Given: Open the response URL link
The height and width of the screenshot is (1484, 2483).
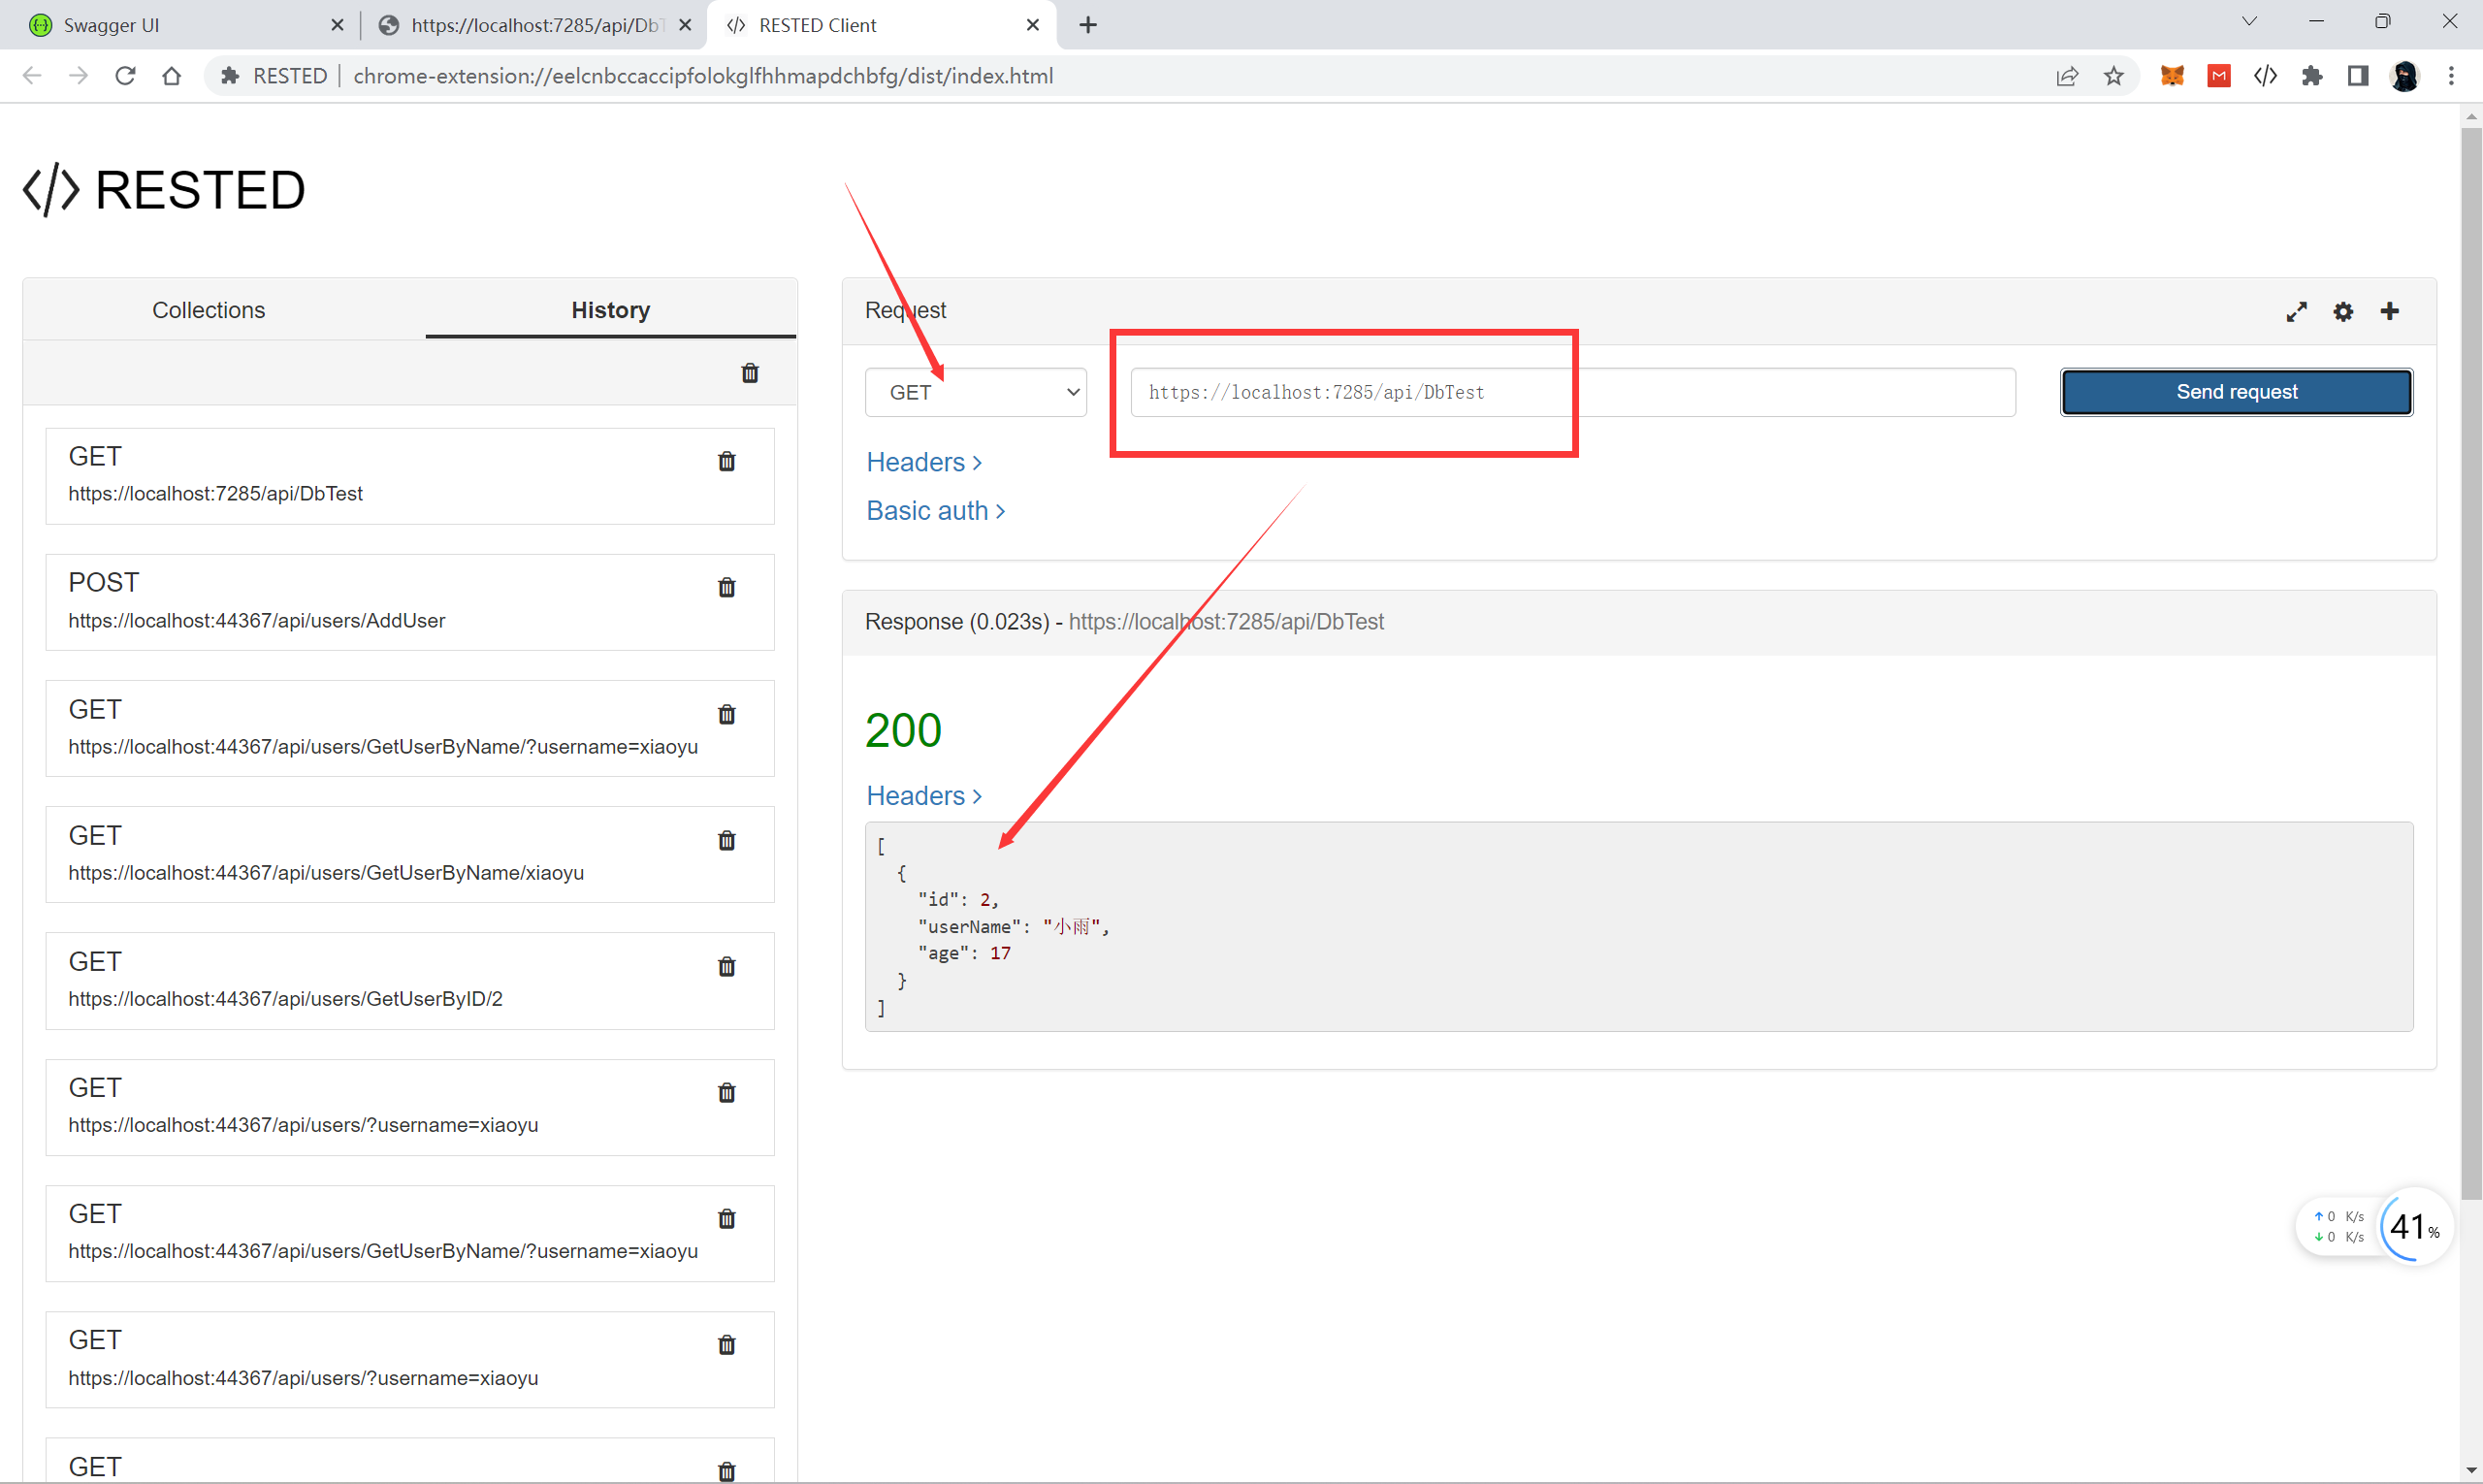Looking at the screenshot, I should (x=1226, y=621).
